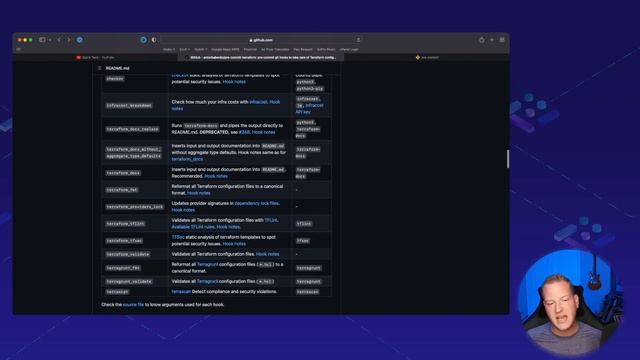The height and width of the screenshot is (360, 640).
Task: Open the Available TFLint rules link
Action: click(x=193, y=227)
